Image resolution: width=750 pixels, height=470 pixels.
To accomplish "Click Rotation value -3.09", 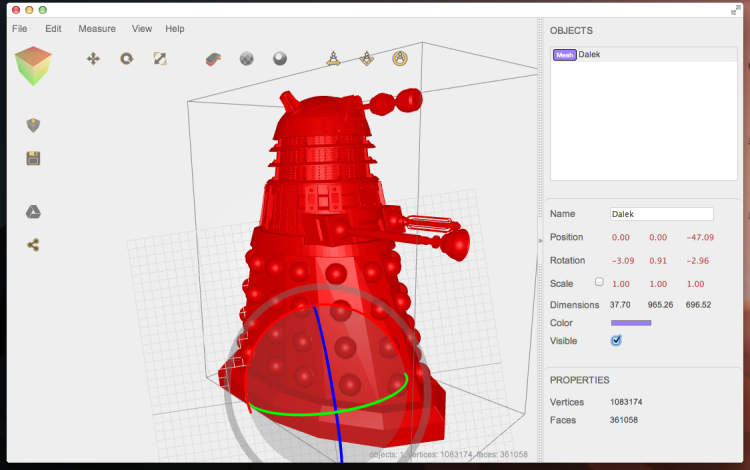I will (623, 261).
